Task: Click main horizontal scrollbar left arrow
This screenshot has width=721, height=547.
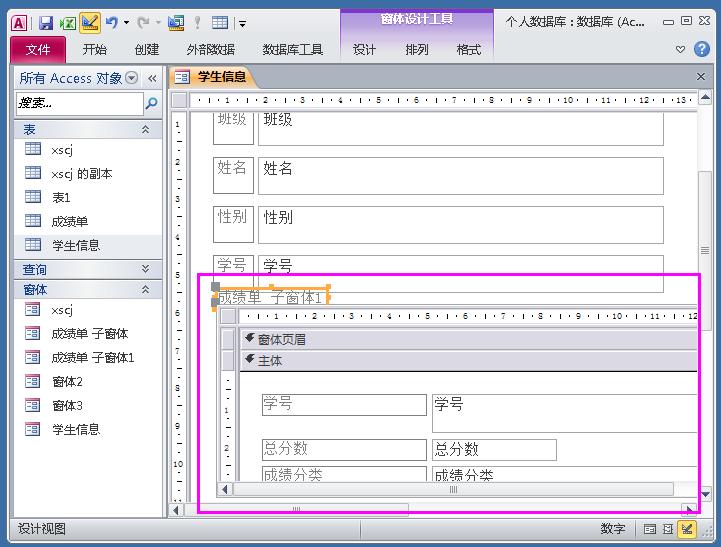Action: (176, 510)
